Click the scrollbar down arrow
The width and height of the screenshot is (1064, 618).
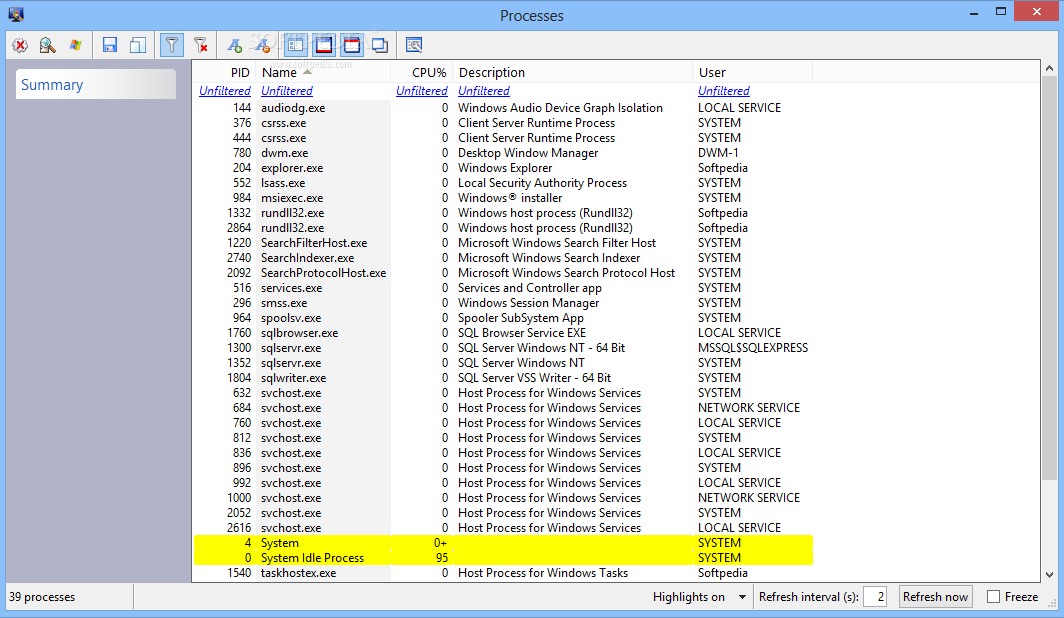pyautogui.click(x=1049, y=574)
